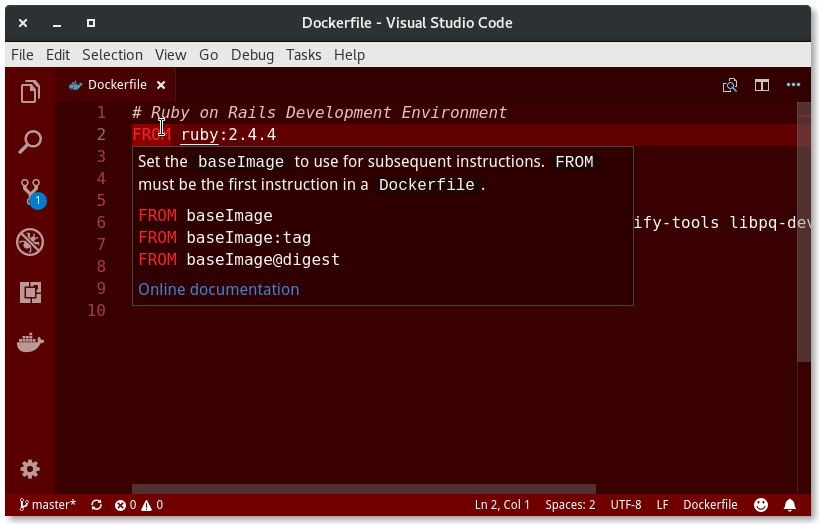
Task: Switch branch via master* in status bar
Action: pyautogui.click(x=47, y=505)
